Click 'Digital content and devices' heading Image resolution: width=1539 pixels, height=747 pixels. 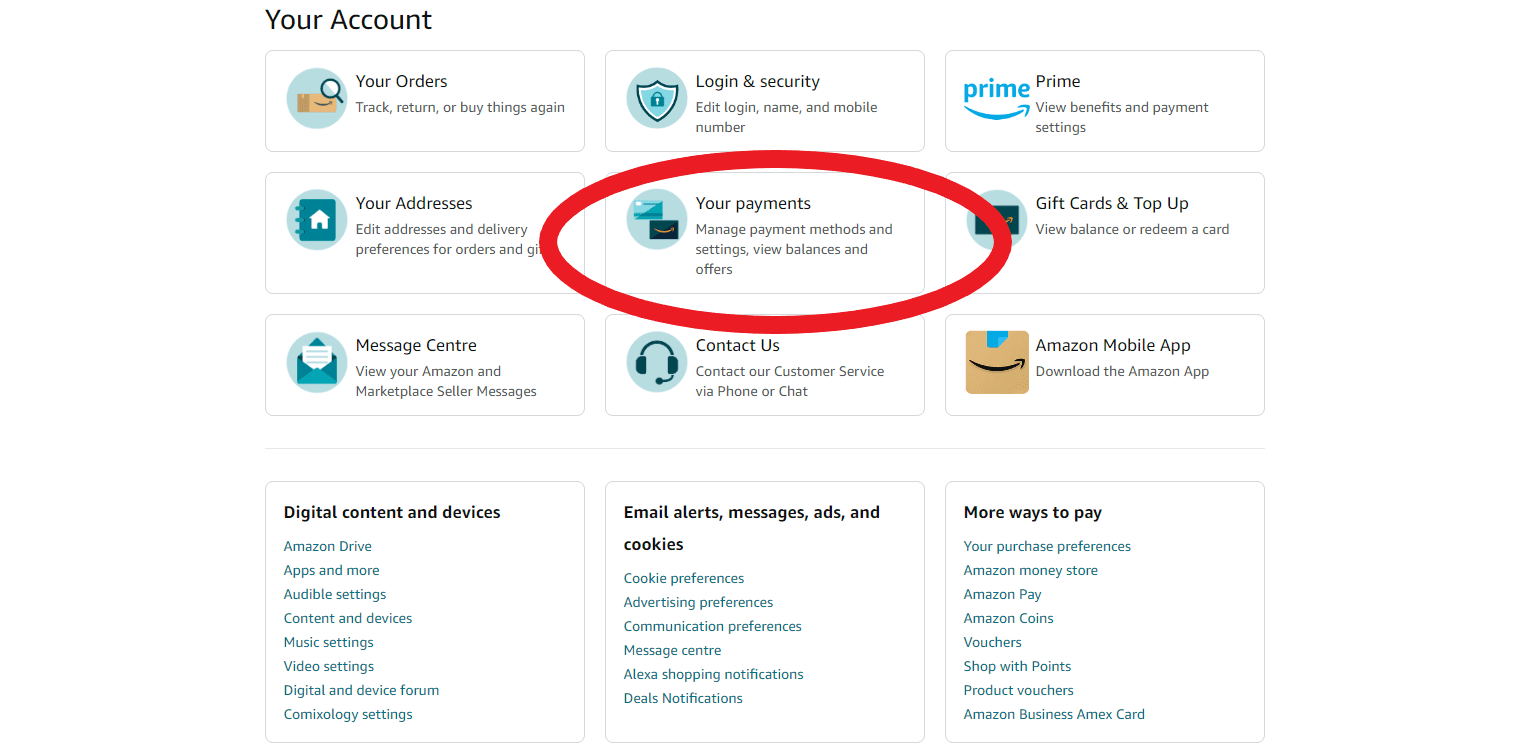pos(392,512)
